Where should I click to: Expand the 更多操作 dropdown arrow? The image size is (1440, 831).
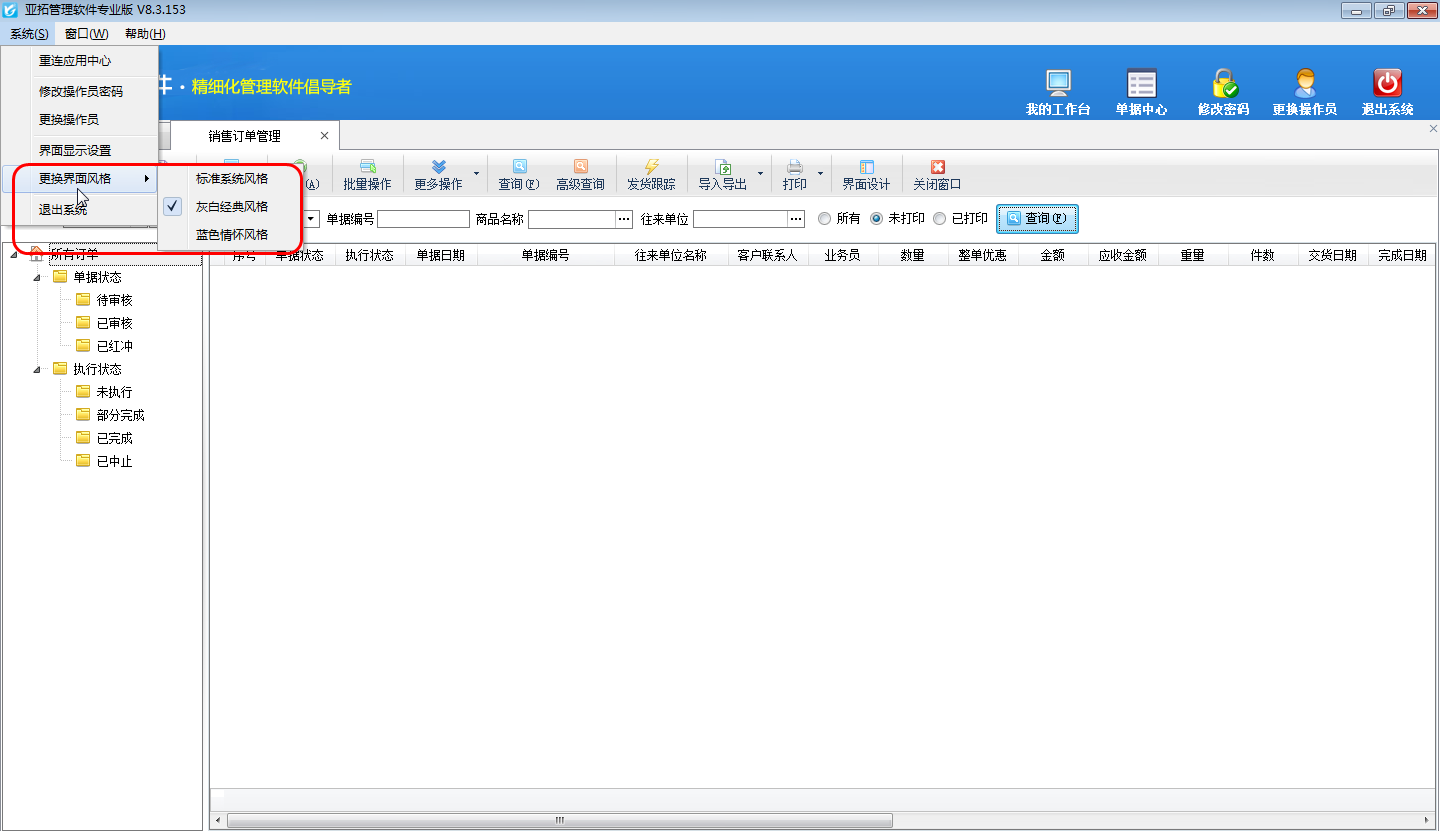(476, 174)
